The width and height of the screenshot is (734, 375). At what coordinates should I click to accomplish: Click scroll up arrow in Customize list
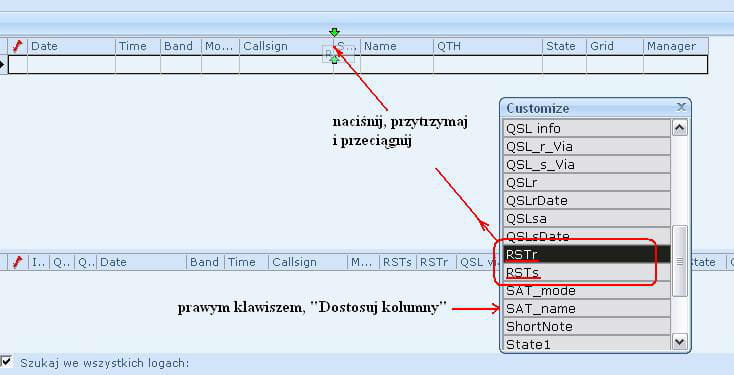pos(680,128)
